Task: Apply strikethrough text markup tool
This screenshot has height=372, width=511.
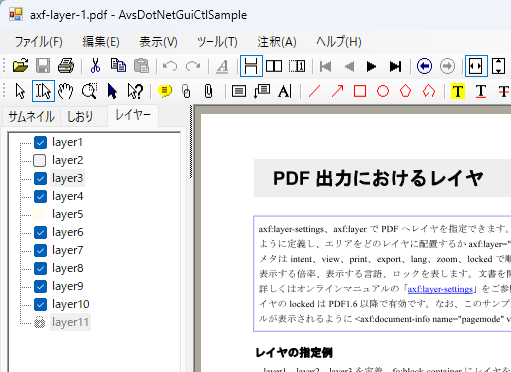Action: [504, 91]
